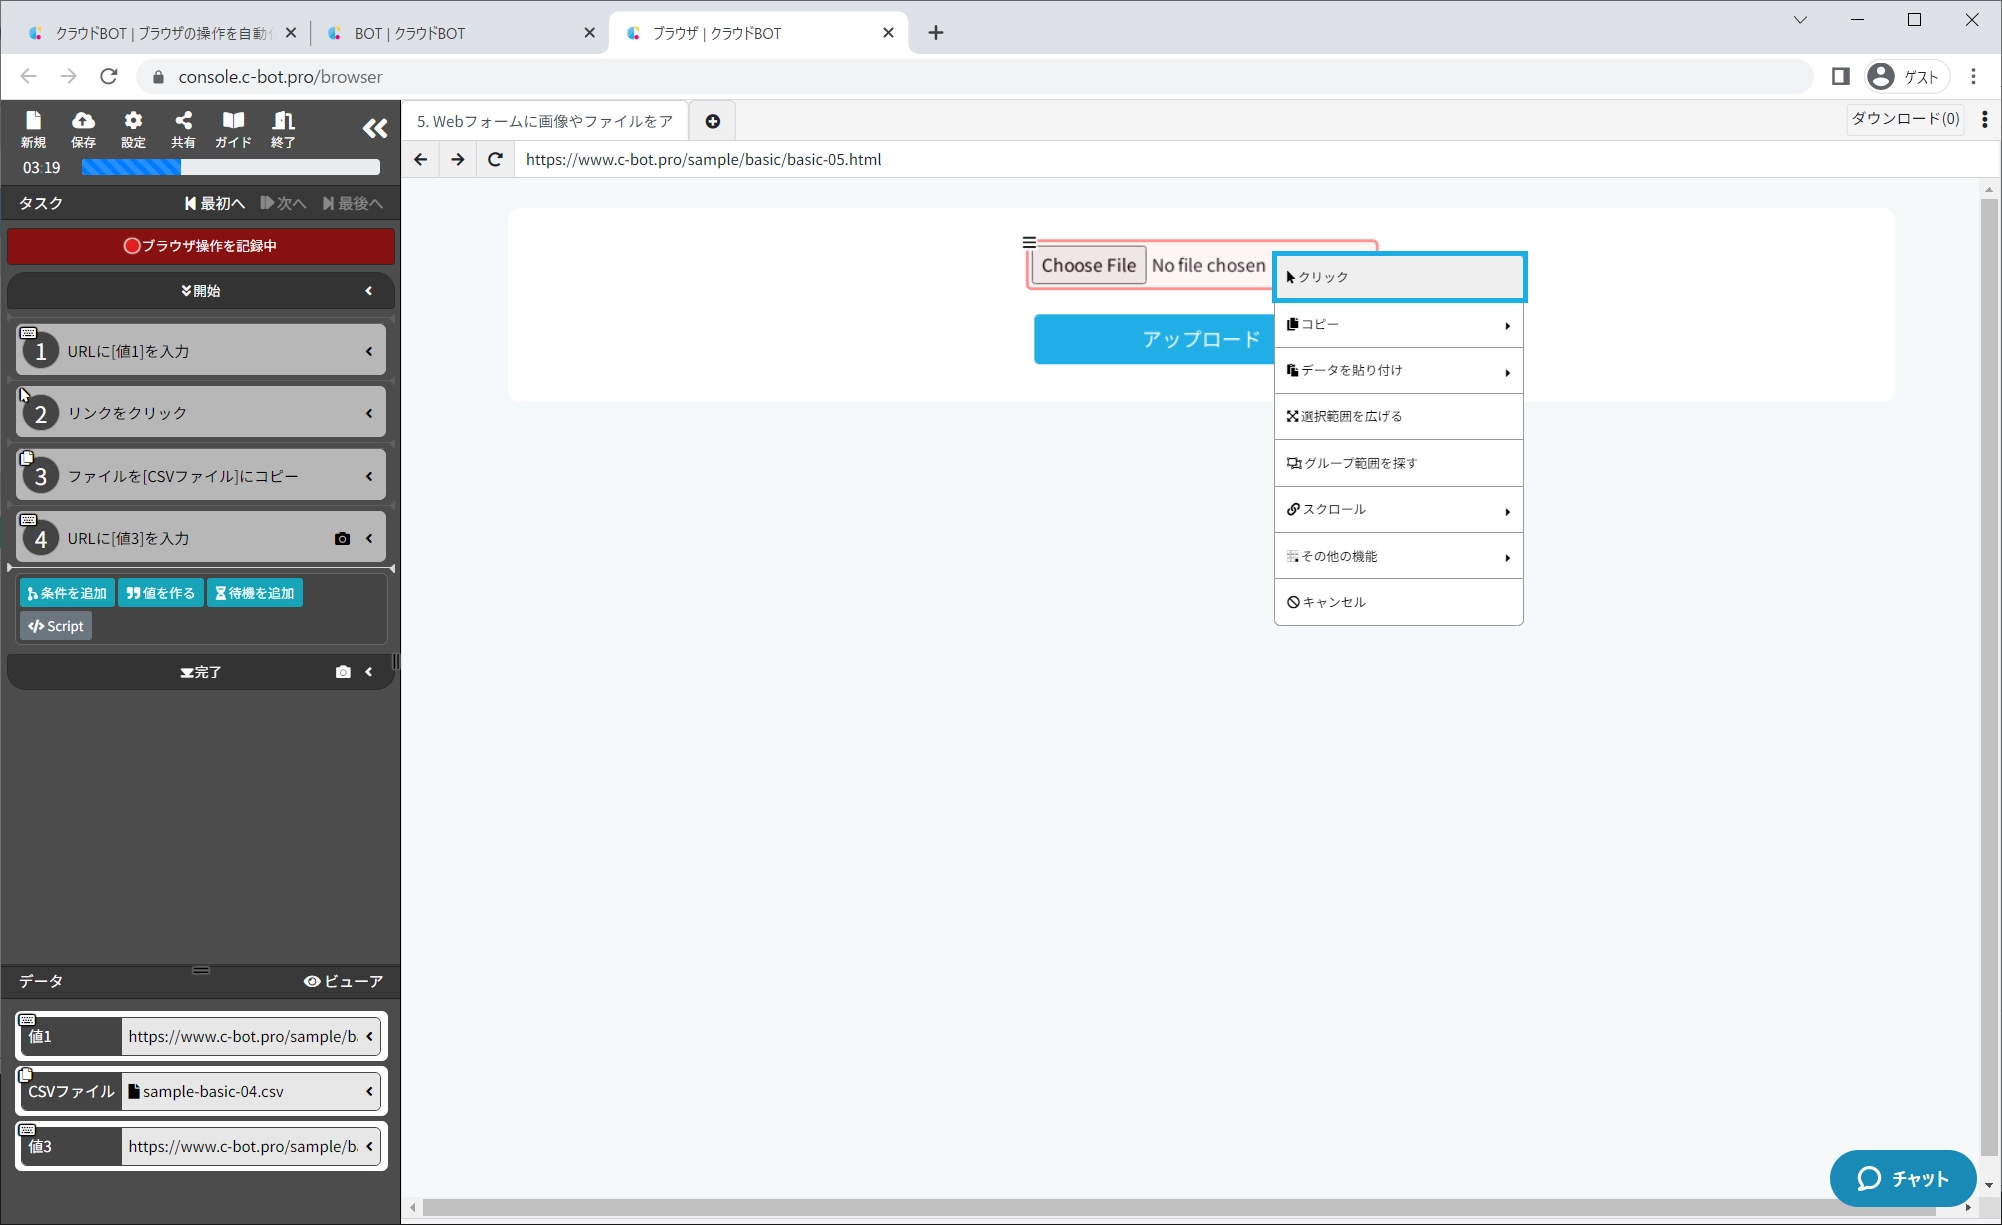This screenshot has width=2002, height=1225.
Task: Toggle the camera icon on the 完了 row
Action: (343, 672)
